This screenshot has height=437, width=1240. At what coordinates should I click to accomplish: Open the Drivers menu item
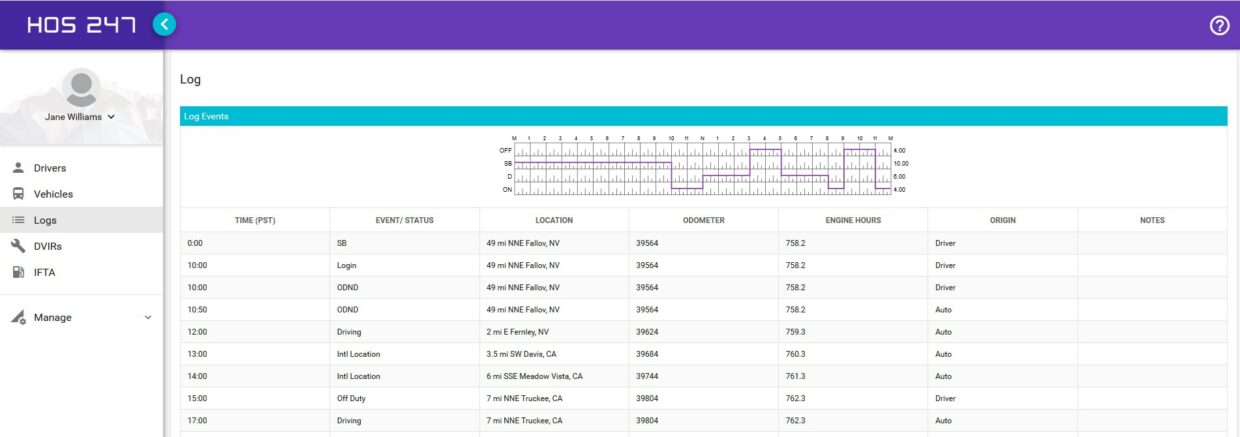pyautogui.click(x=50, y=168)
